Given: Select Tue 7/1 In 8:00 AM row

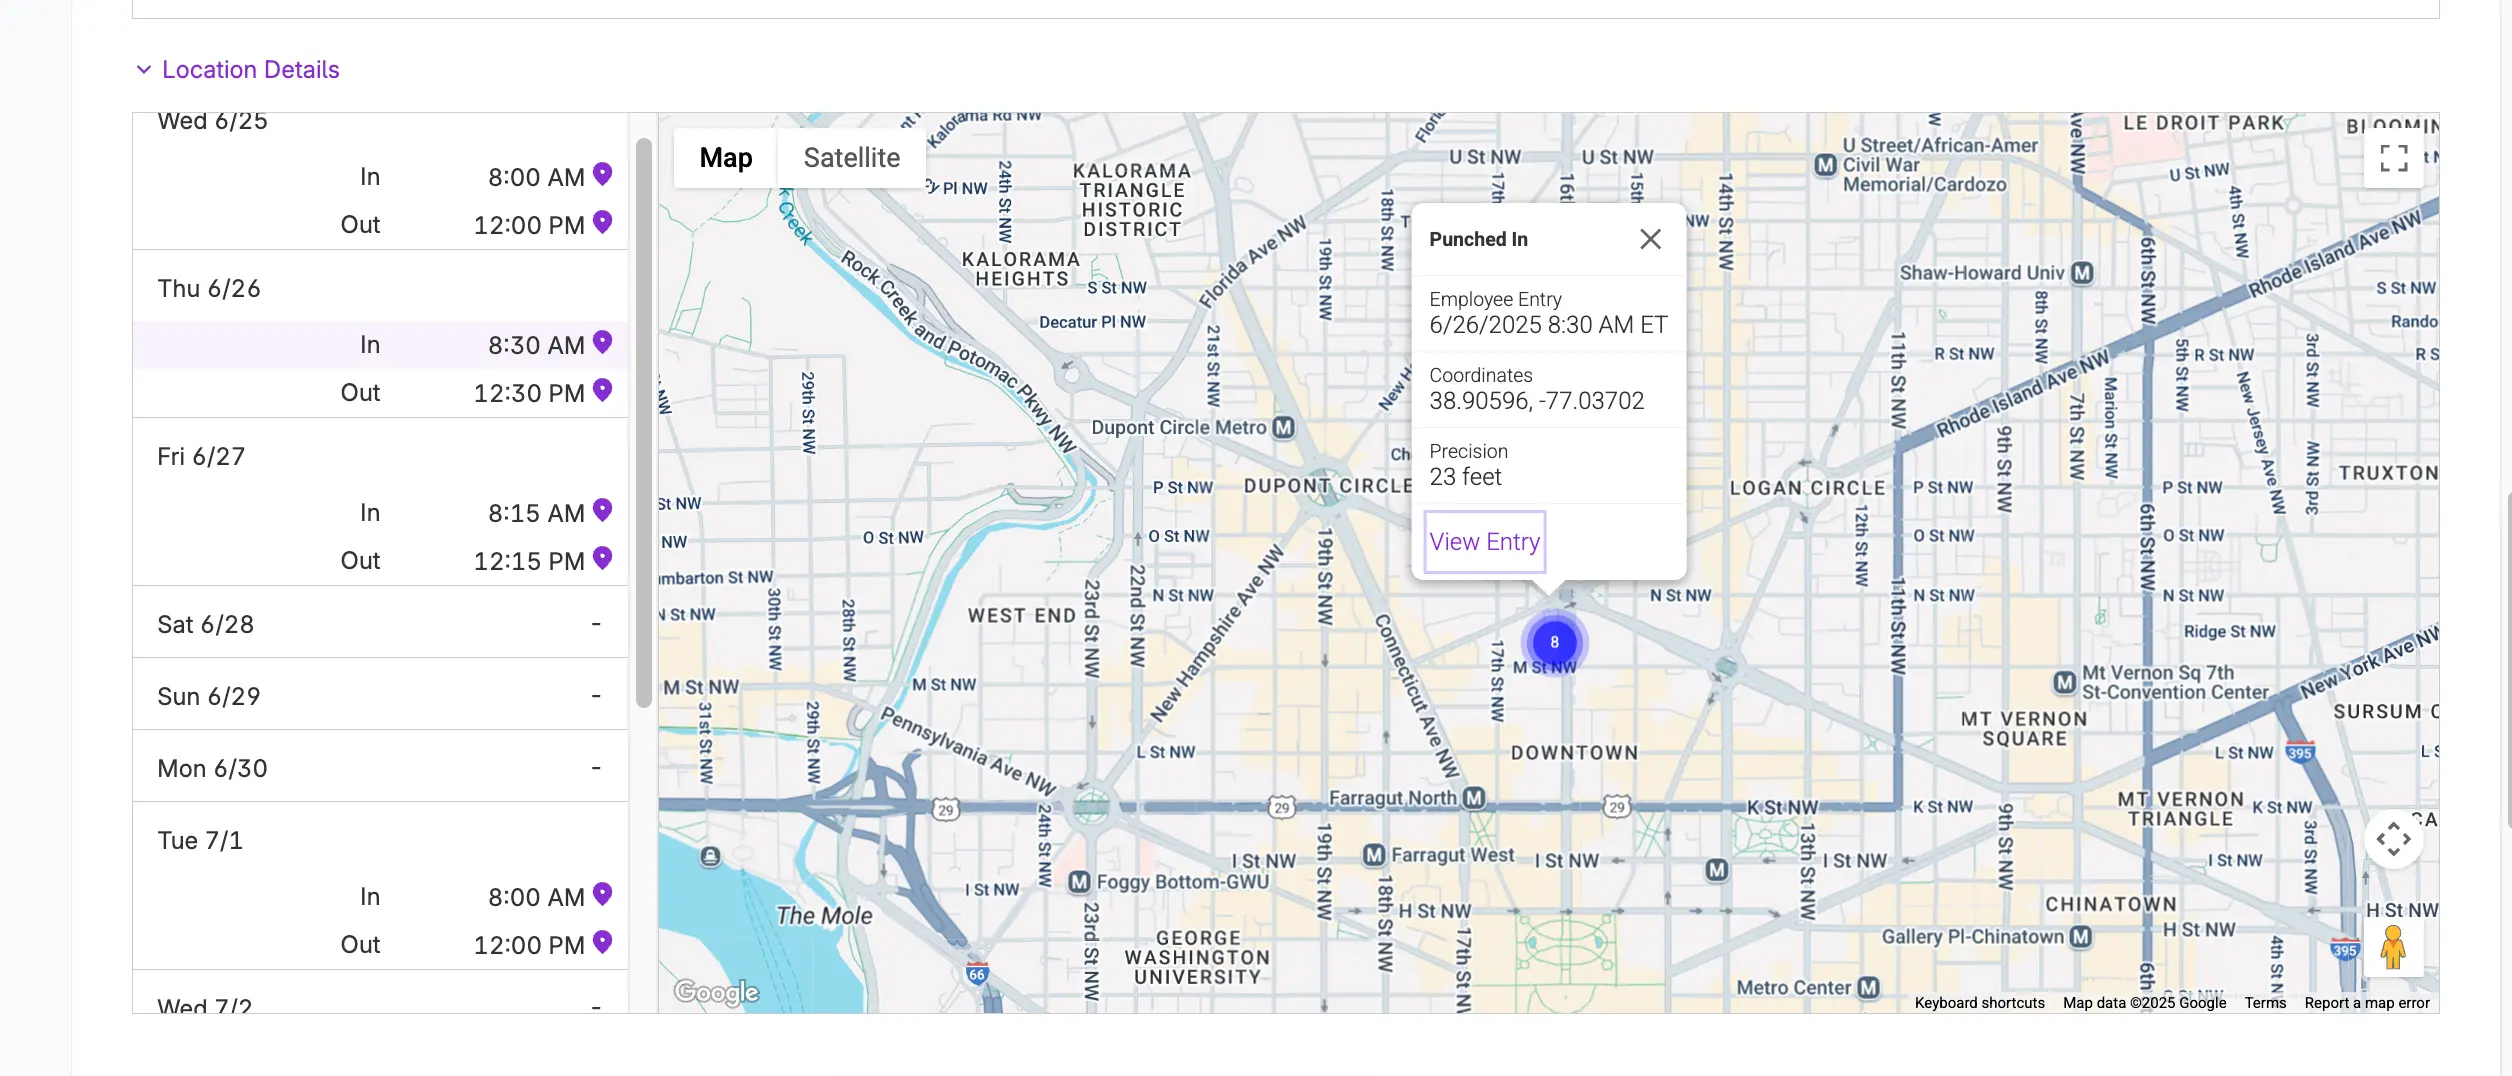Looking at the screenshot, I should 381,897.
